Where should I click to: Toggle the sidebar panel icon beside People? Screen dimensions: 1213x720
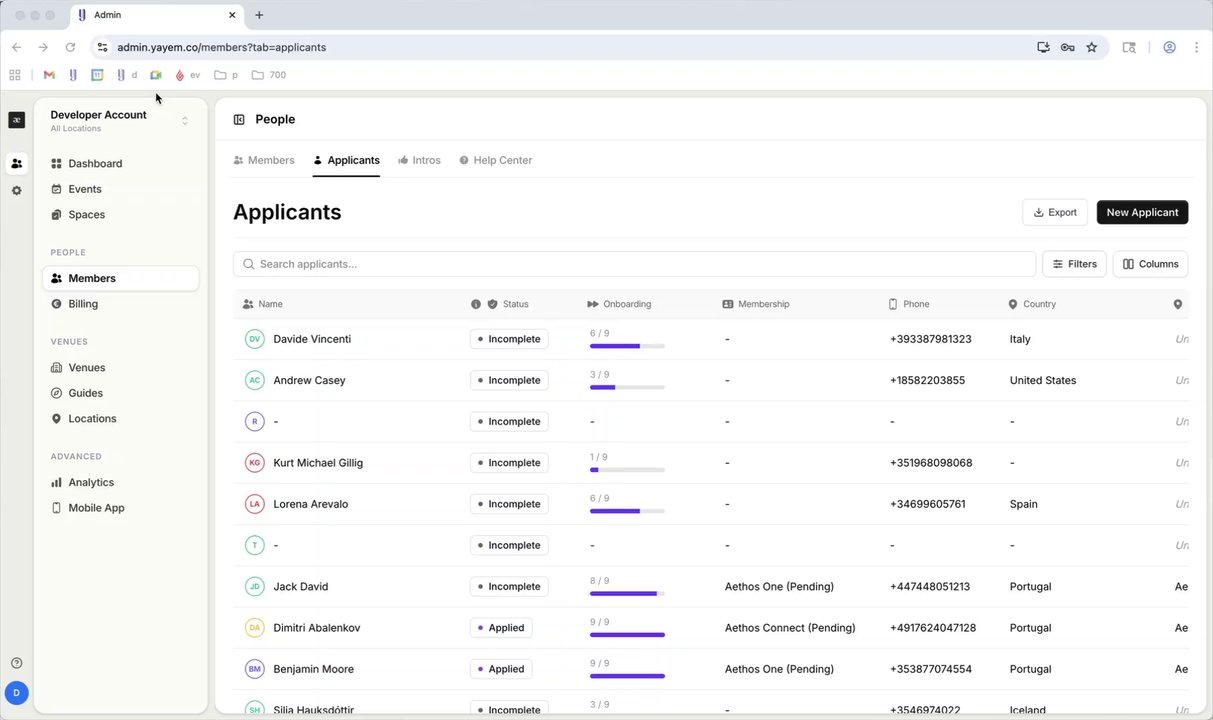(239, 120)
